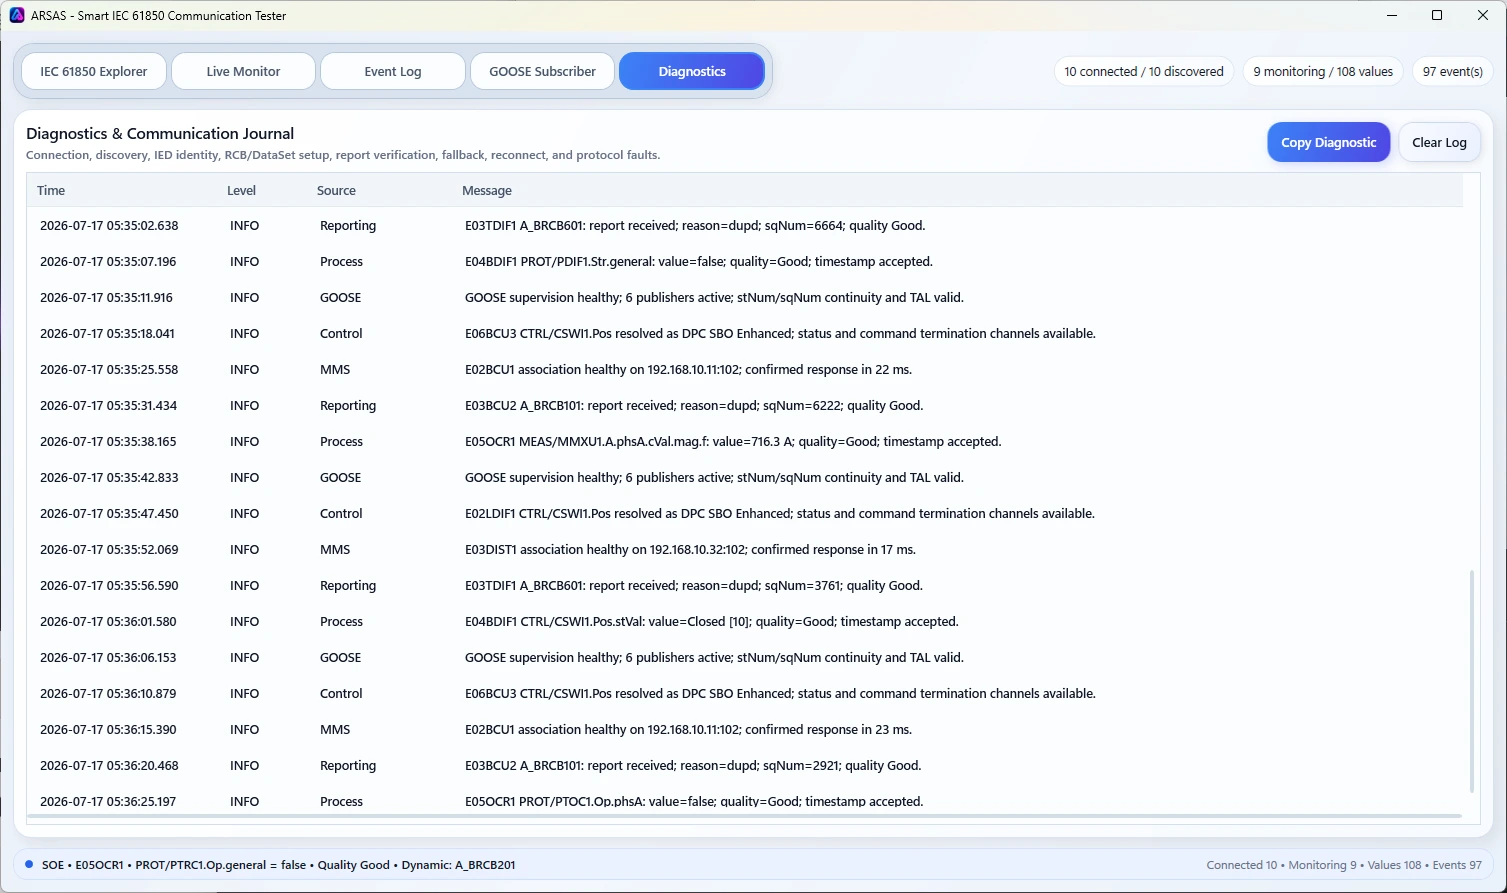Select the GOOSE row at 05:36:06.153

click(x=745, y=658)
